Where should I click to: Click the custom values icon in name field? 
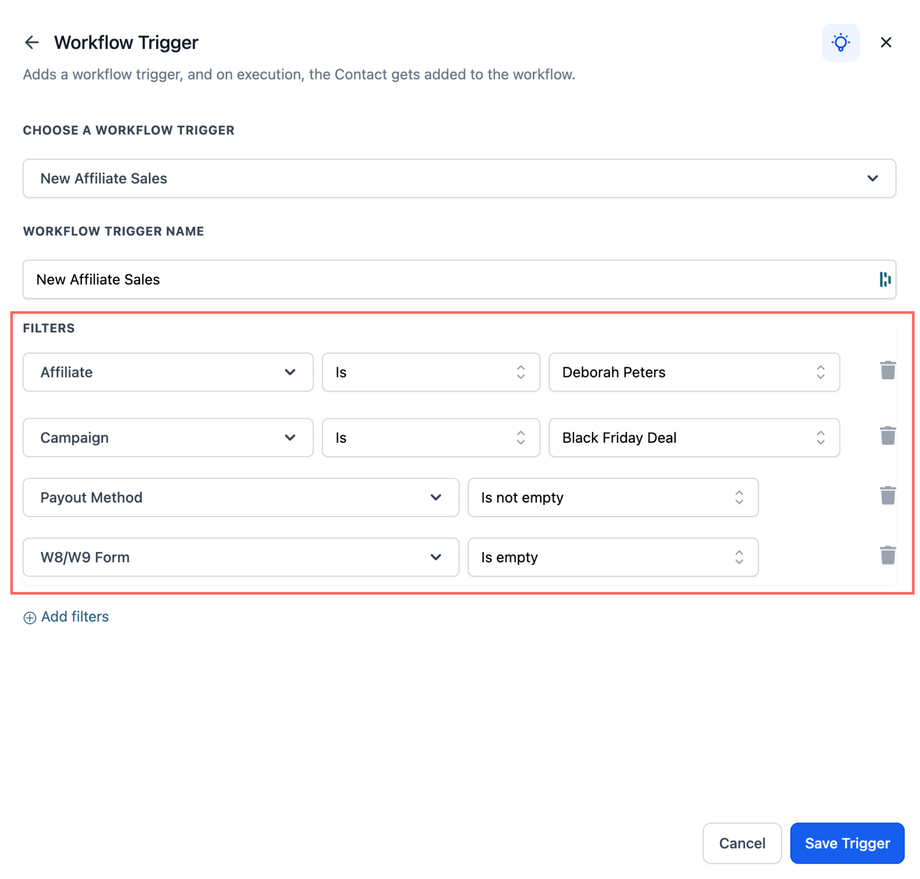885,280
